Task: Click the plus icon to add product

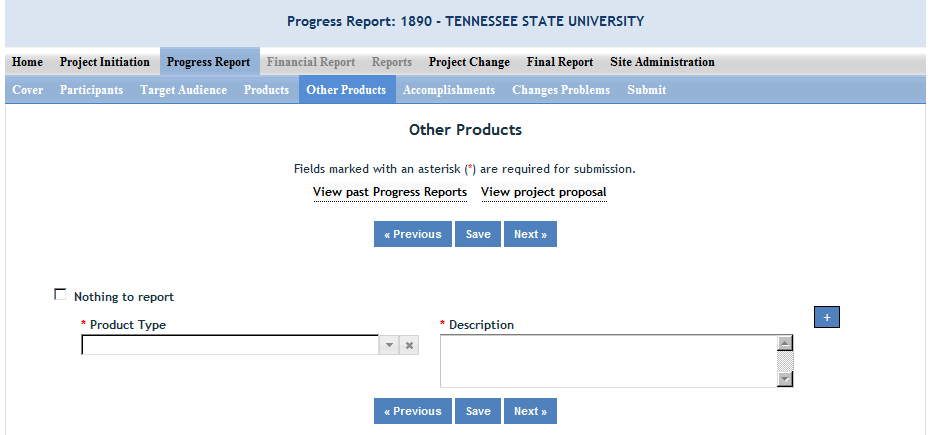Action: (827, 317)
